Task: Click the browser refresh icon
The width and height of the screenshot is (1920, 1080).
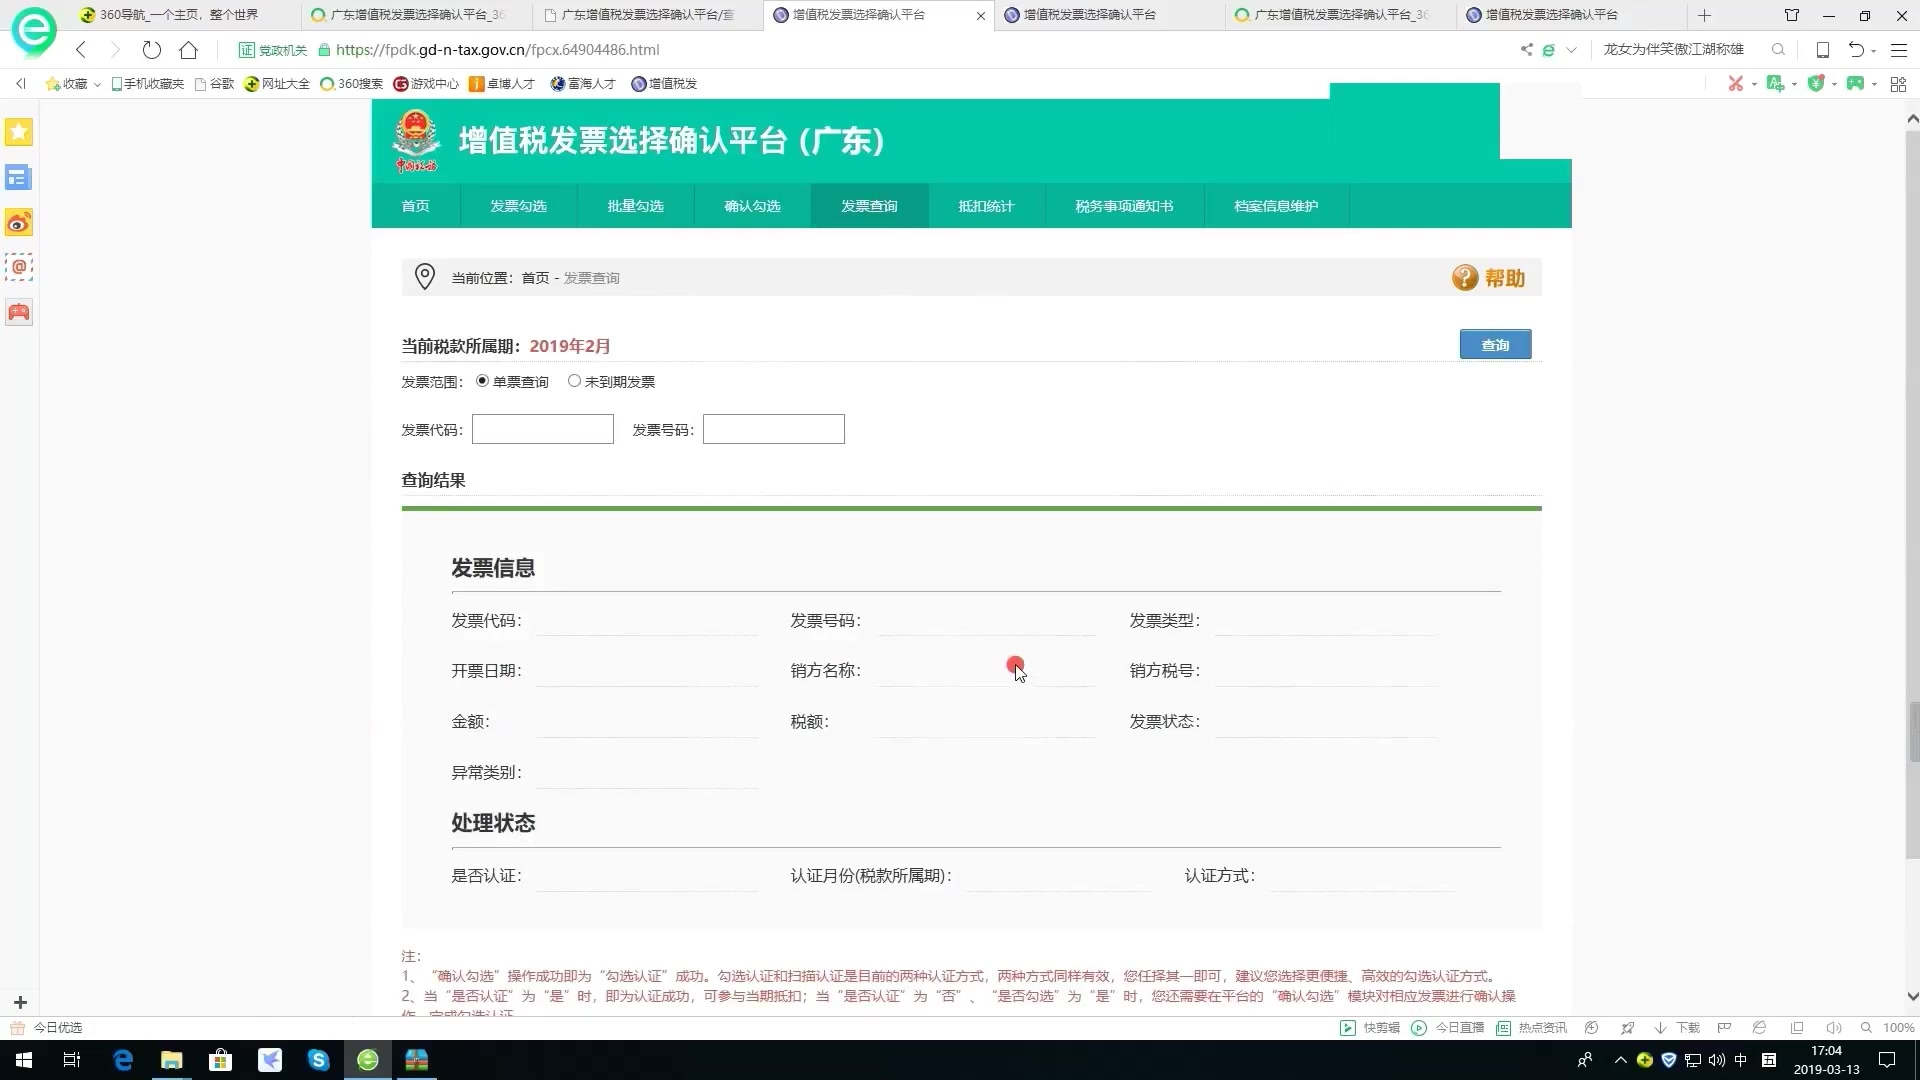Action: click(151, 50)
